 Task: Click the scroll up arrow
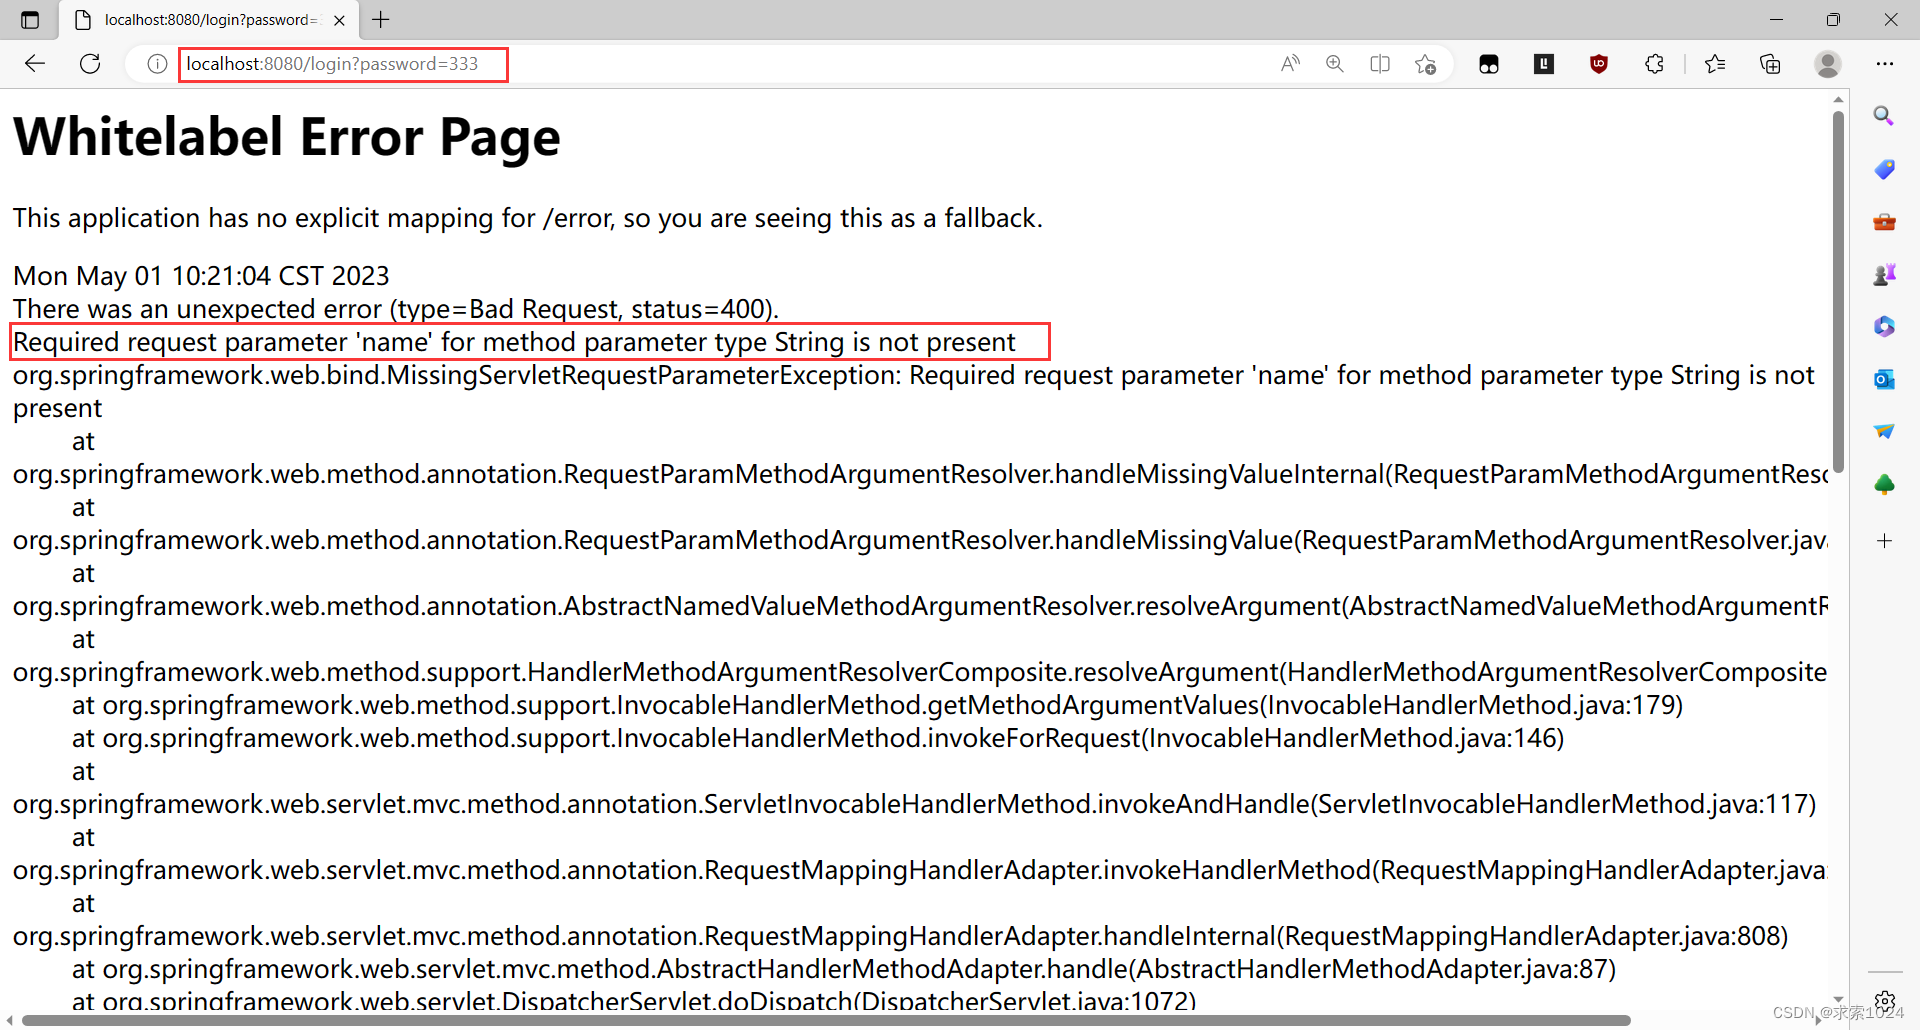1838,99
